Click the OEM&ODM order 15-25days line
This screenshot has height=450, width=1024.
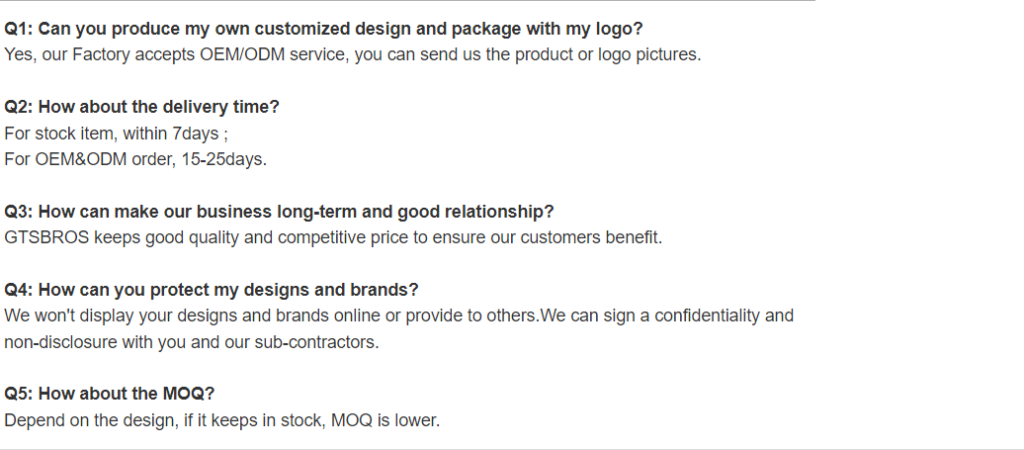click(x=135, y=159)
